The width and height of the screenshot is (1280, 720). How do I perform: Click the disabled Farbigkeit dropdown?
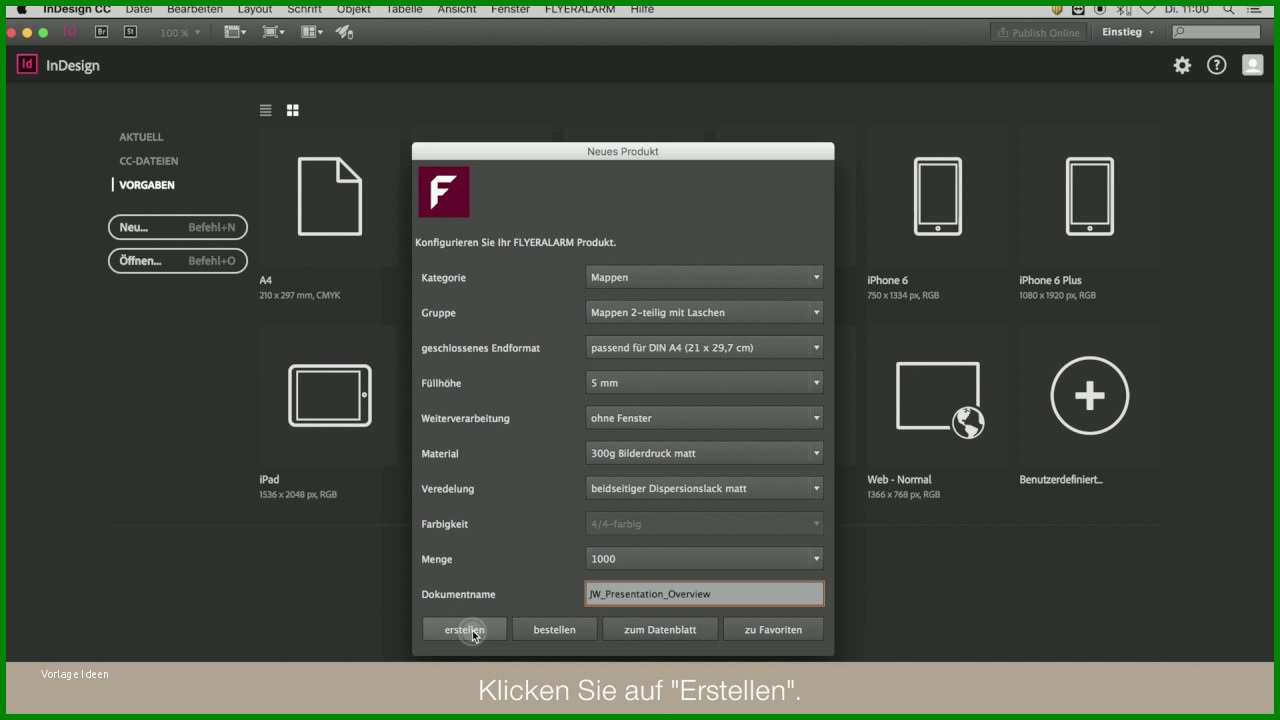704,524
